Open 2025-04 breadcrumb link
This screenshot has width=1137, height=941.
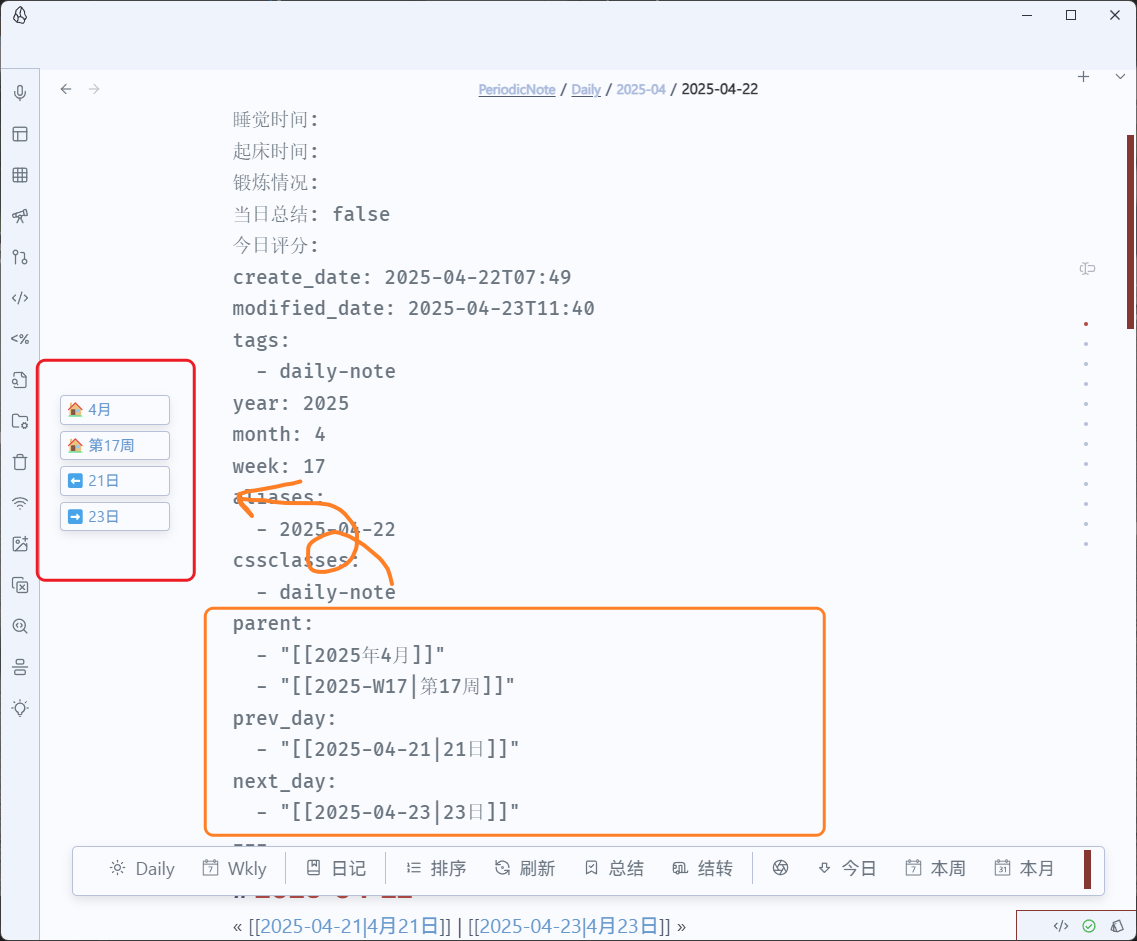point(641,89)
